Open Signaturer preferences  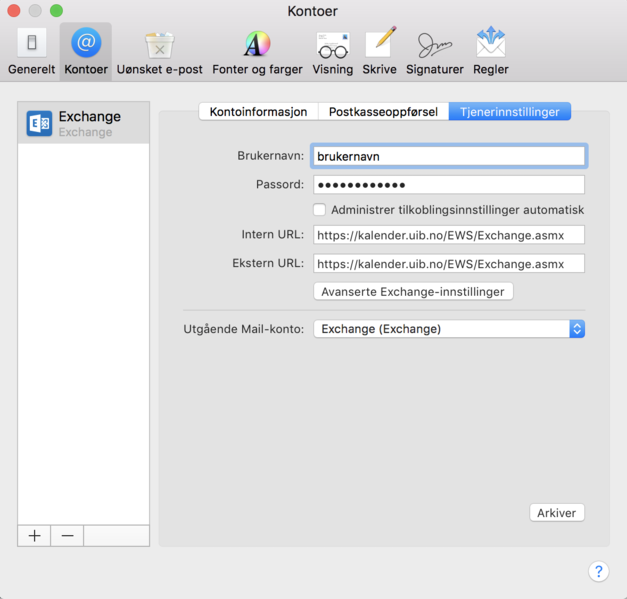434,52
